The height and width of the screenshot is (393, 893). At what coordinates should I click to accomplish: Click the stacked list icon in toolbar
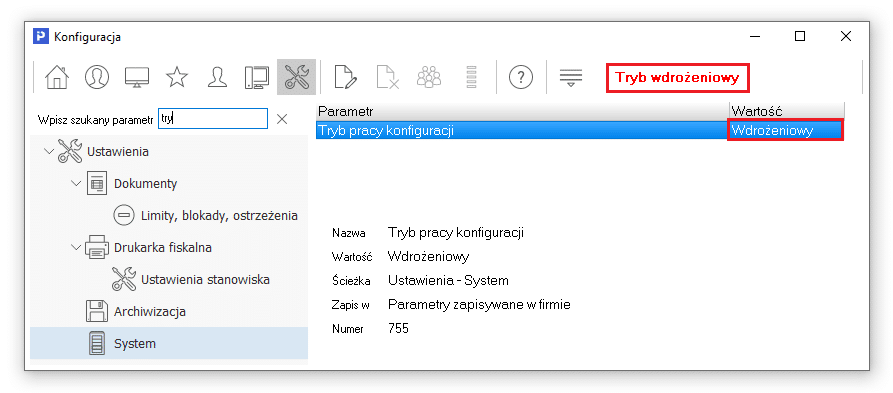(471, 77)
